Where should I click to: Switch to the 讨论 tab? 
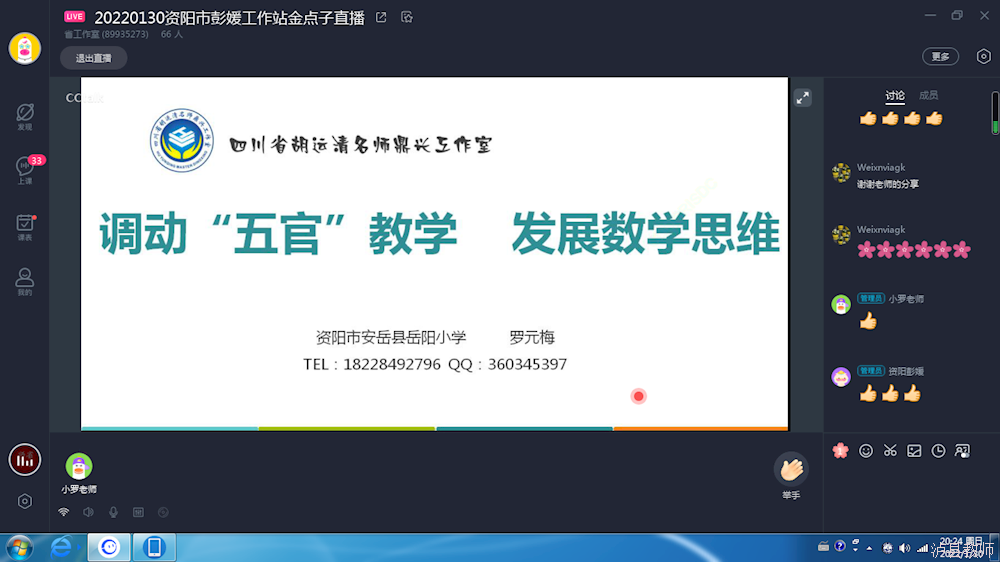coord(895,96)
